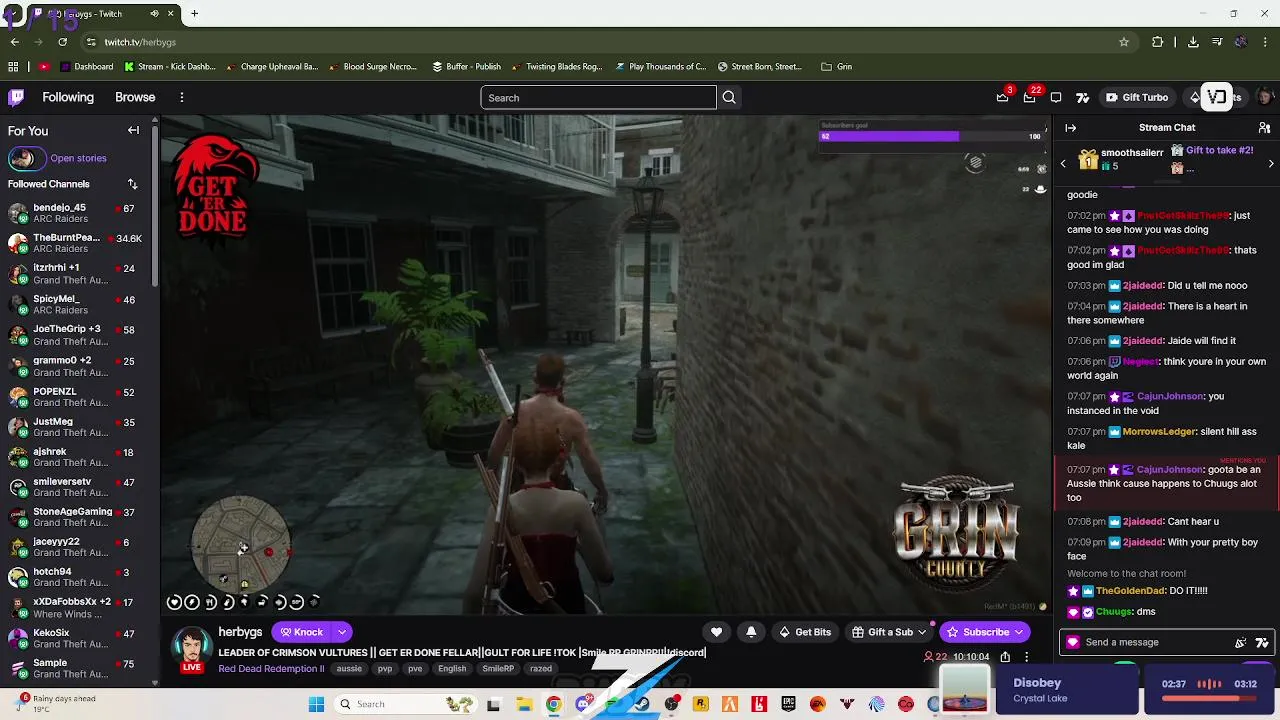Viewport: 1280px width, 720px height.
Task: Open Subscribe button options
Action: [1019, 632]
